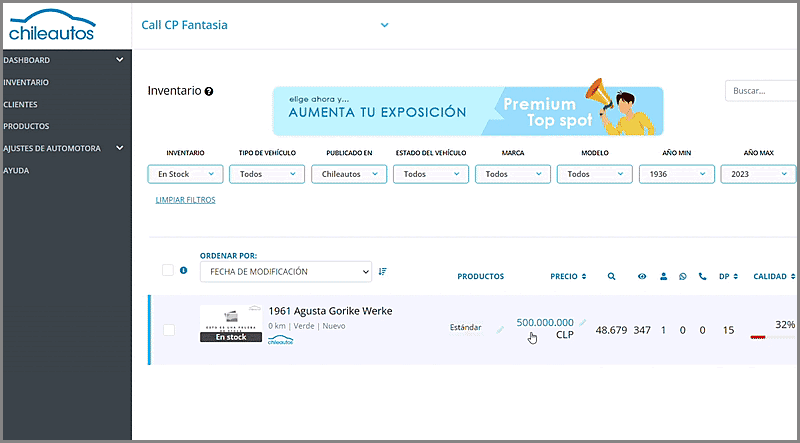Click the red quality progress bar

click(758, 337)
